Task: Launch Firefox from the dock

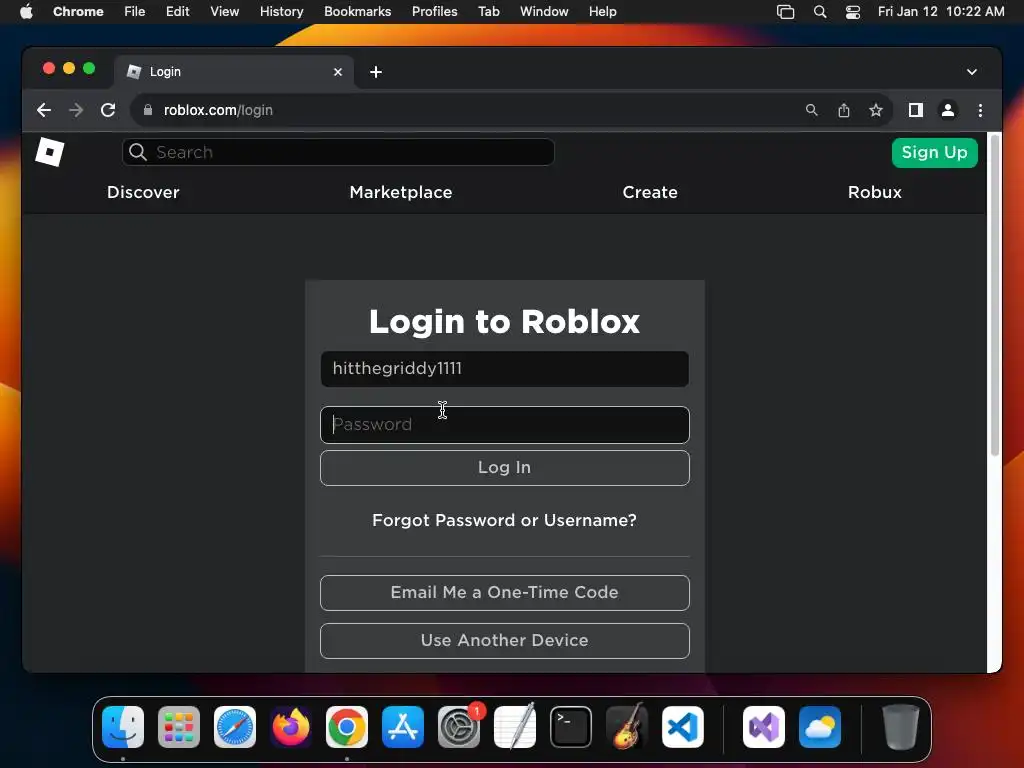Action: click(x=291, y=727)
